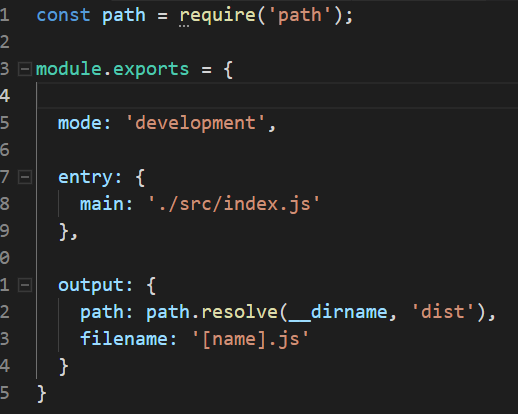This screenshot has height=414, width=518.
Task: Place cursor on empty line 4
Action: [x=277, y=96]
